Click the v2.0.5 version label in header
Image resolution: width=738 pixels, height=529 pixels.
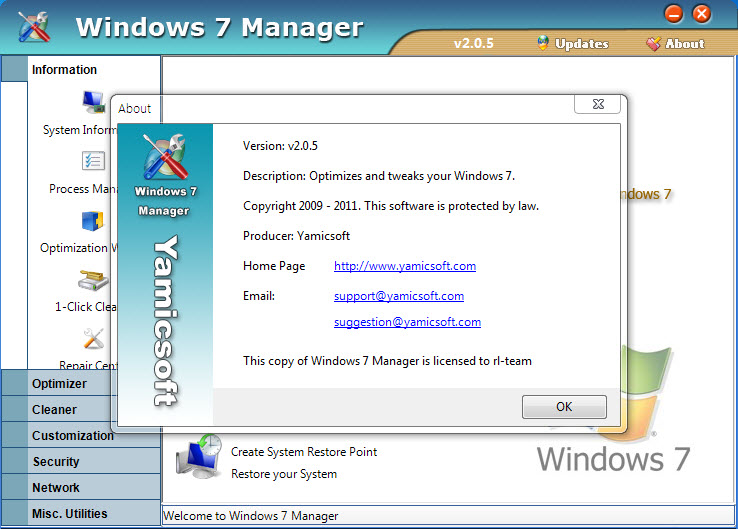(x=473, y=43)
